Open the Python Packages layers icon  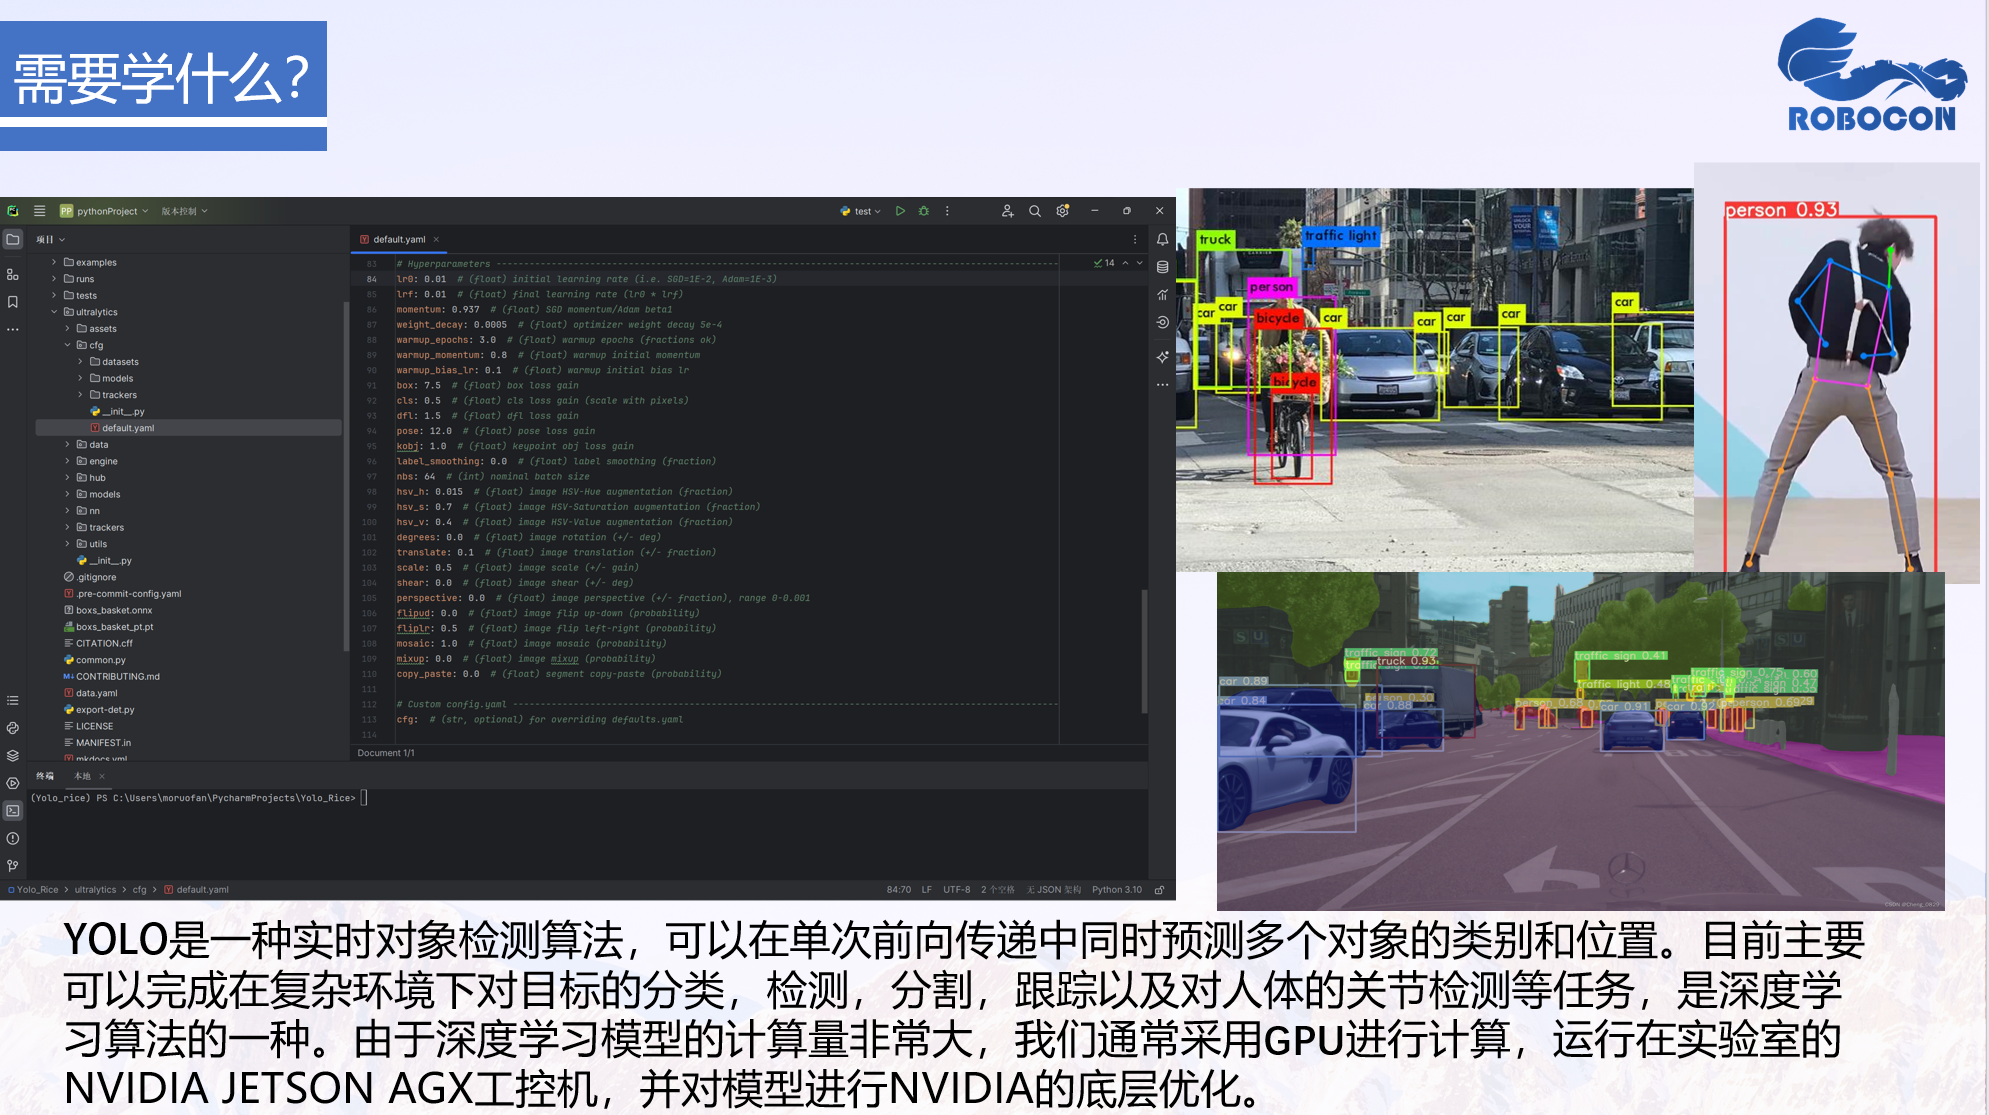click(x=13, y=756)
